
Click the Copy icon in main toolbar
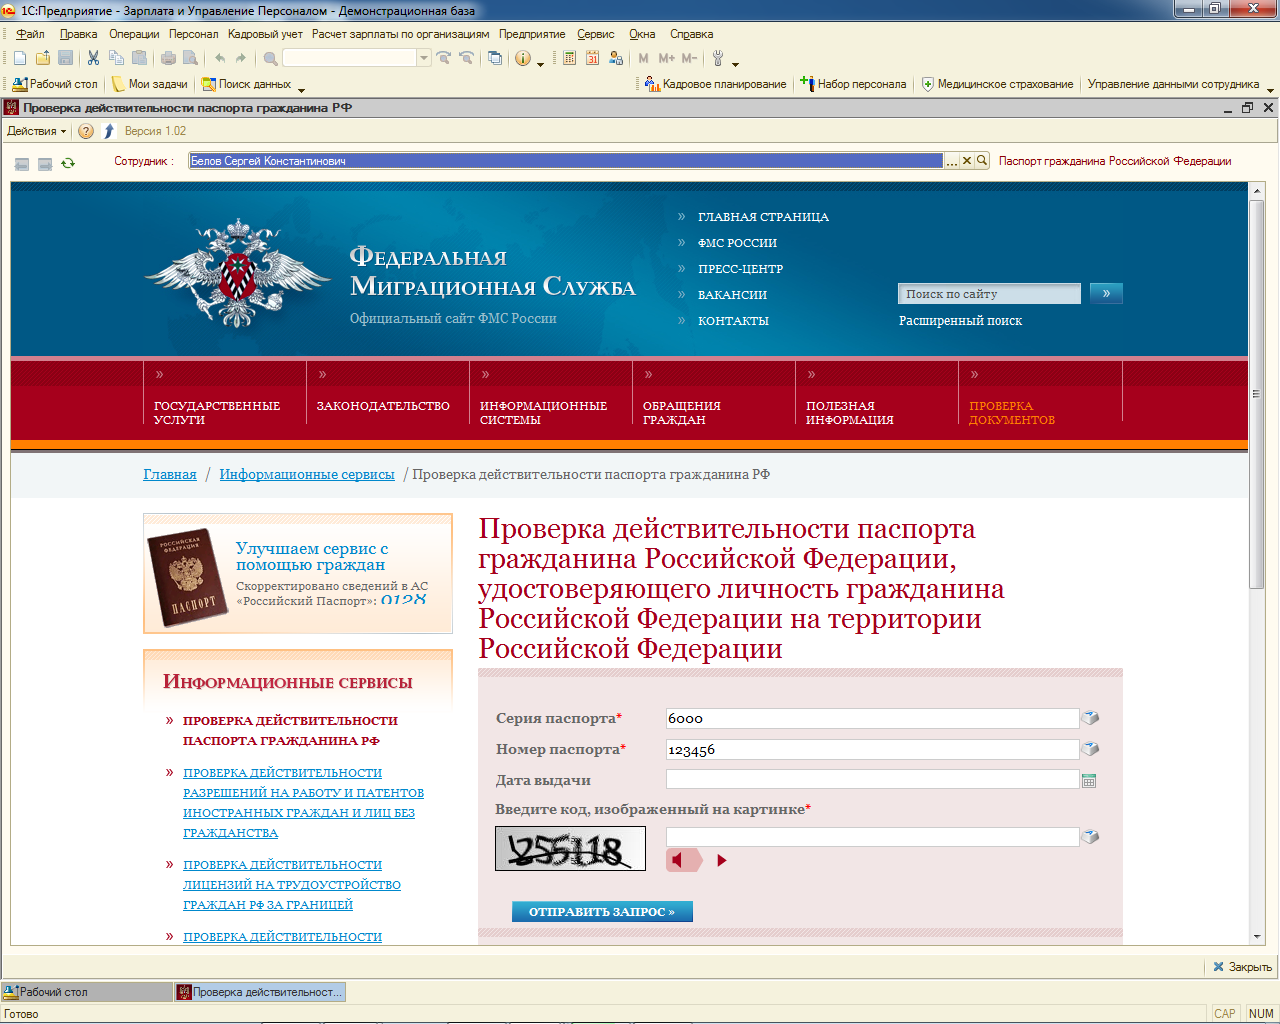tap(116, 59)
